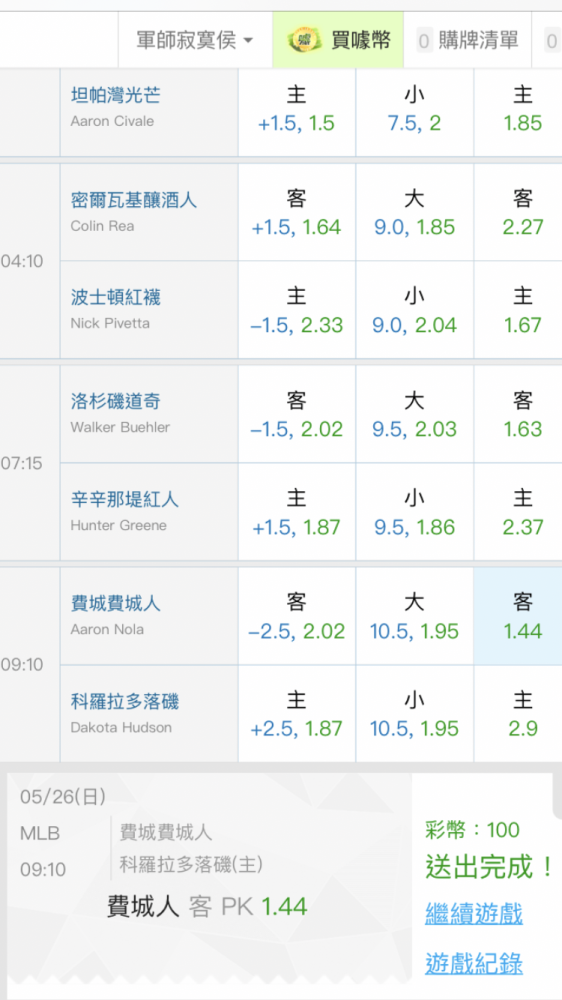Click 繼續遊戲 link

click(474, 913)
